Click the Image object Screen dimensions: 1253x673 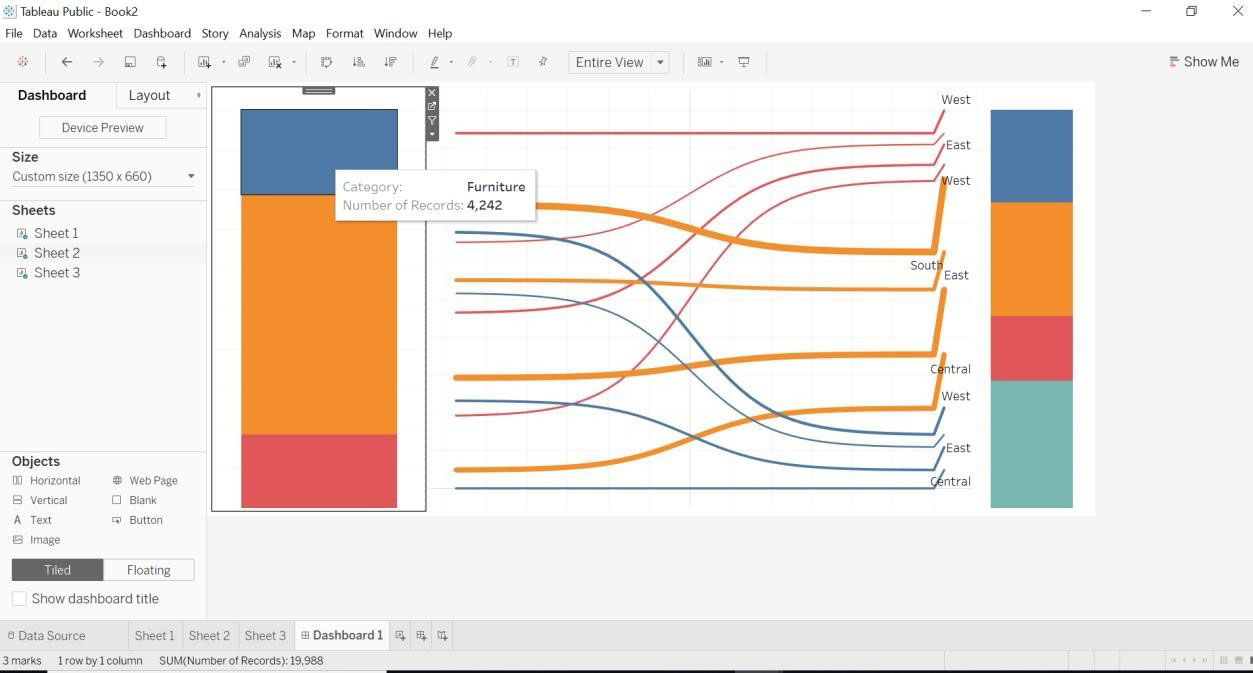point(36,540)
